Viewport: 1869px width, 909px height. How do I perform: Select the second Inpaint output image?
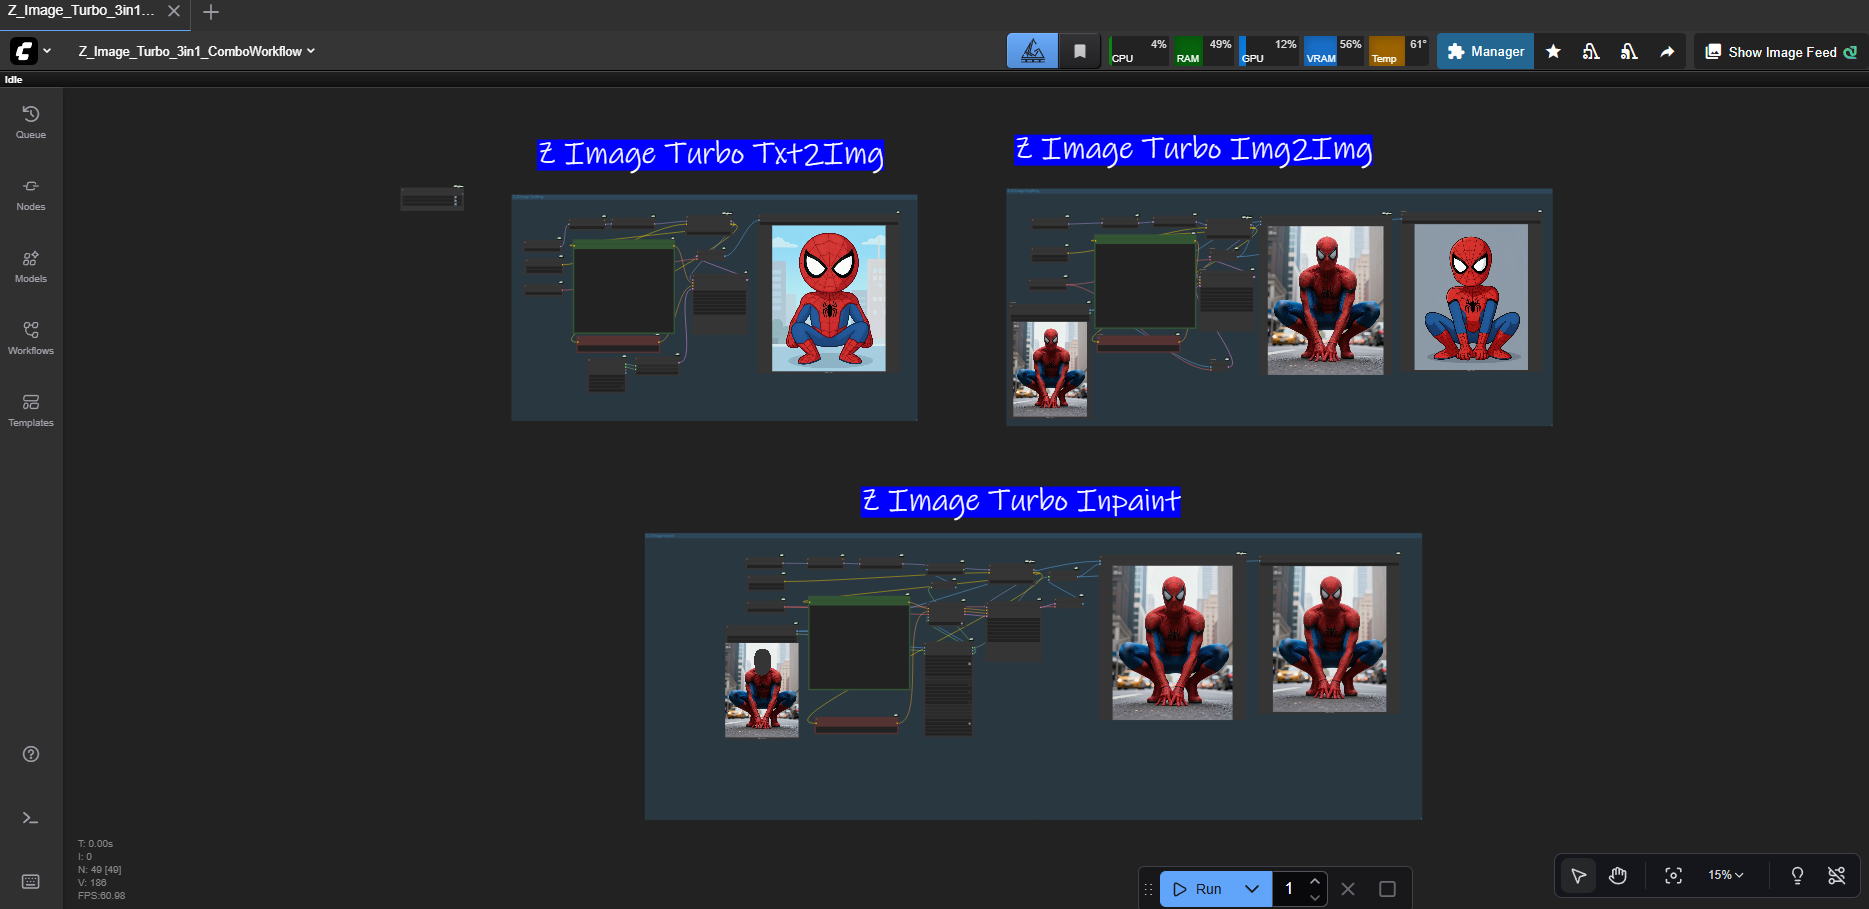(x=1329, y=639)
